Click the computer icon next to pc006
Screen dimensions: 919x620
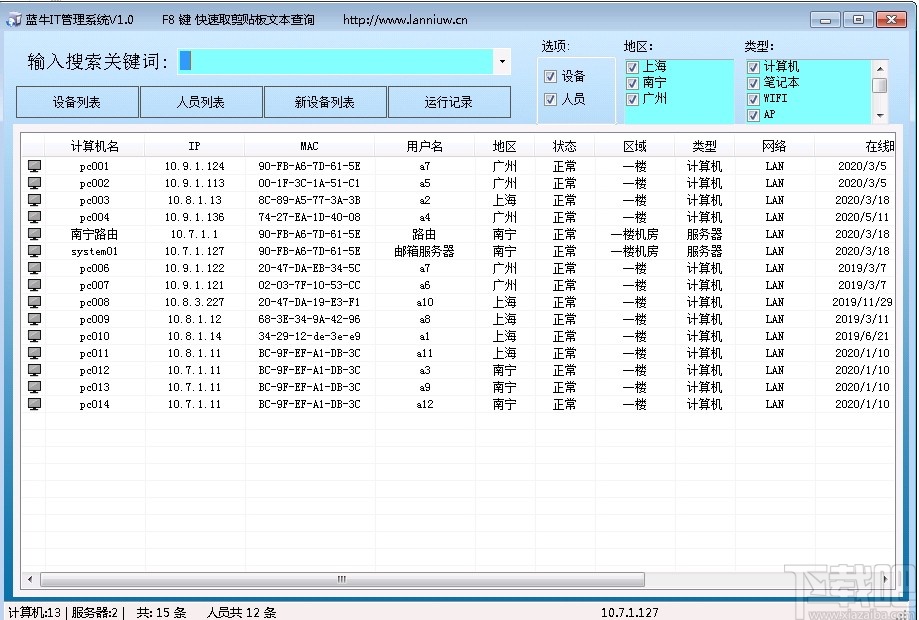coord(34,268)
